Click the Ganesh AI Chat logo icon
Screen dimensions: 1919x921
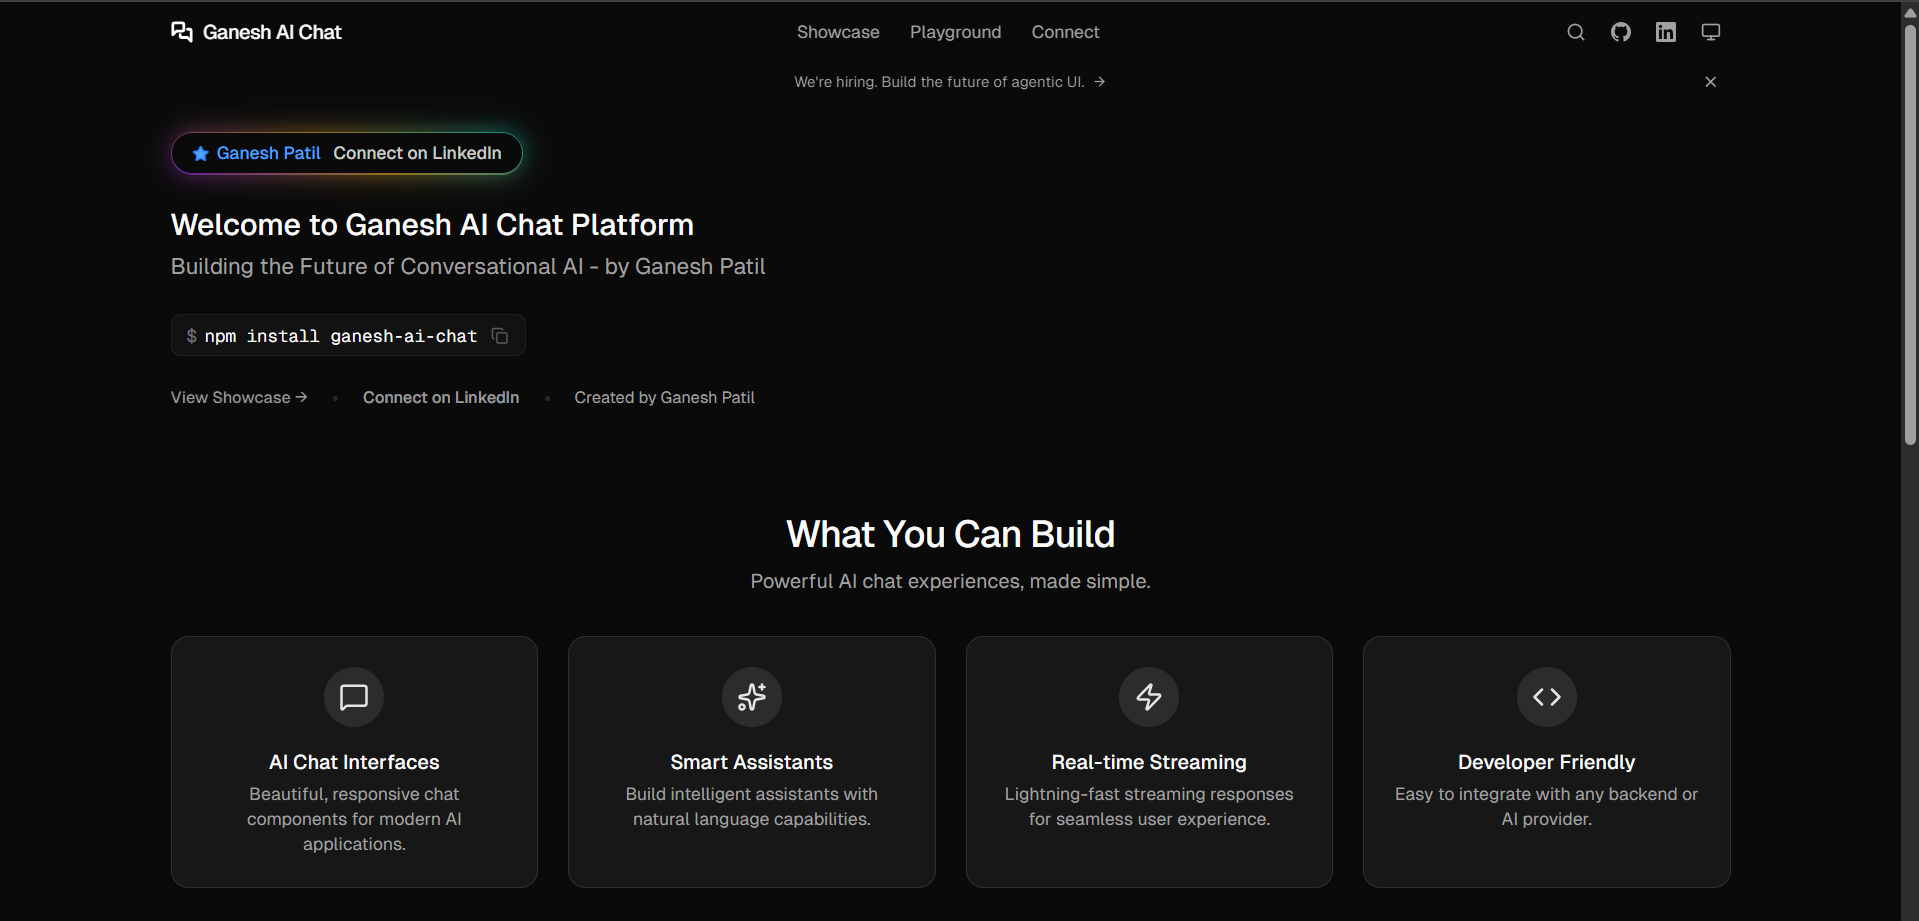(x=181, y=31)
